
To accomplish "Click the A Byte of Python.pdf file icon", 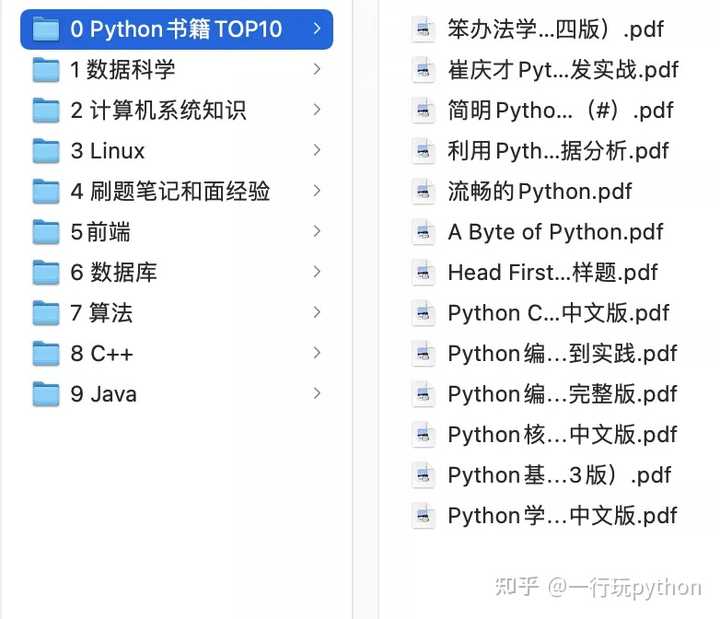I will [424, 232].
